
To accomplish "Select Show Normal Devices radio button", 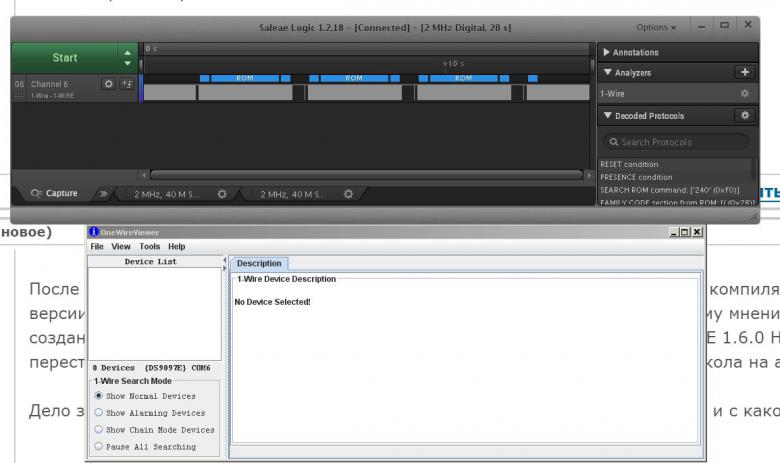I will 98,396.
